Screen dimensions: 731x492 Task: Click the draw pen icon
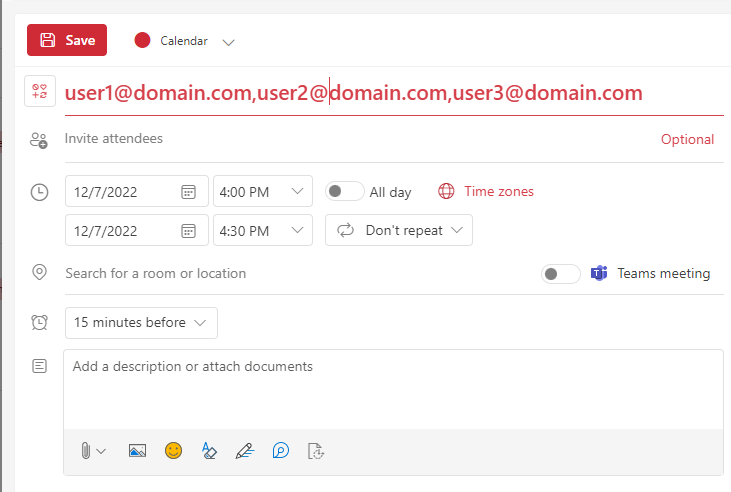tap(245, 451)
